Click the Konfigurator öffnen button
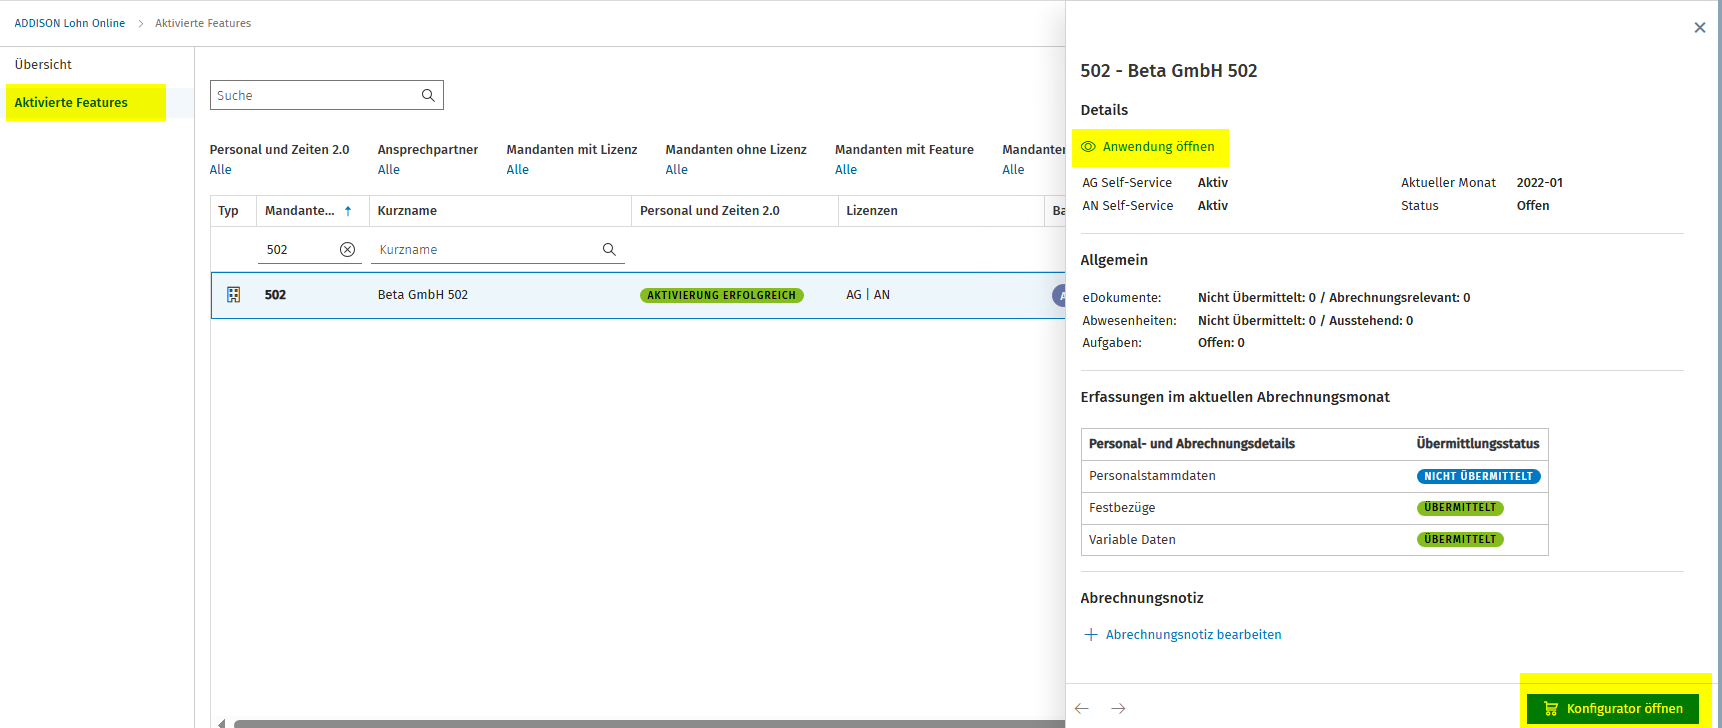Image resolution: width=1722 pixels, height=728 pixels. point(1613,709)
